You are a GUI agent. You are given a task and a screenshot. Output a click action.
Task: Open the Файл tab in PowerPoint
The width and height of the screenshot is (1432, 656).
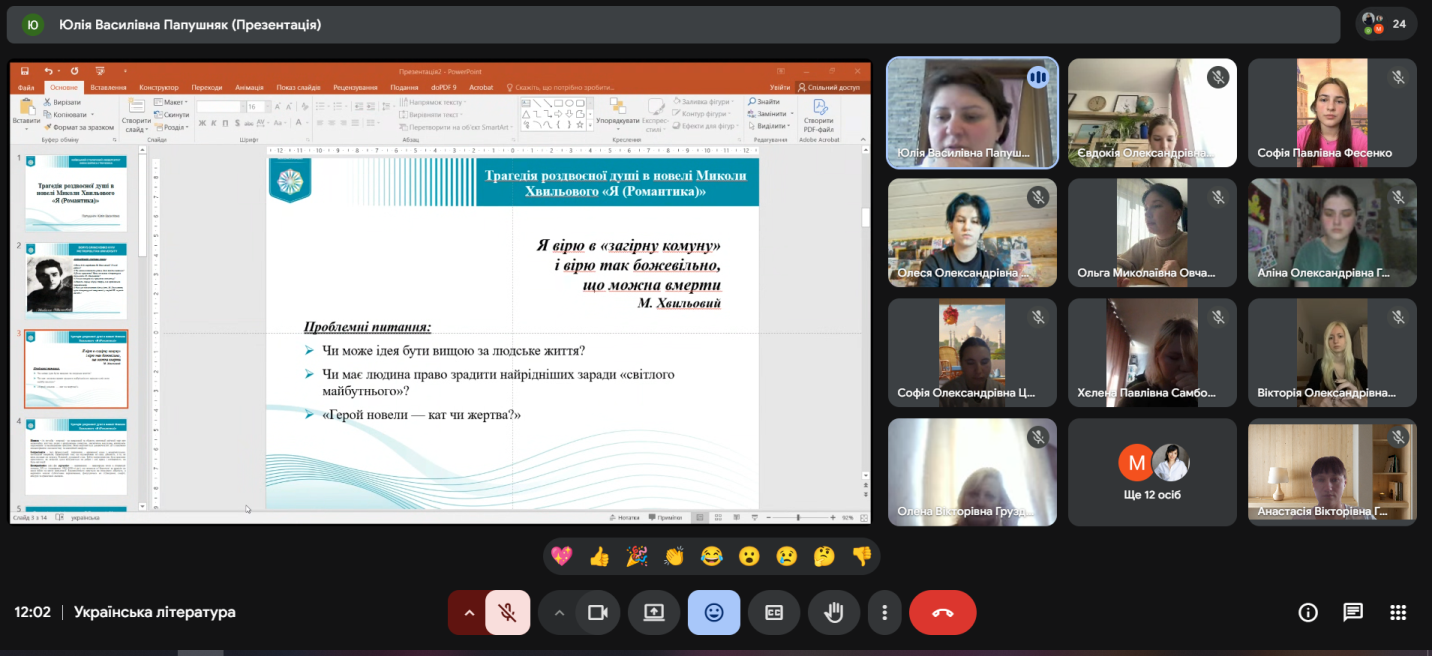26,88
